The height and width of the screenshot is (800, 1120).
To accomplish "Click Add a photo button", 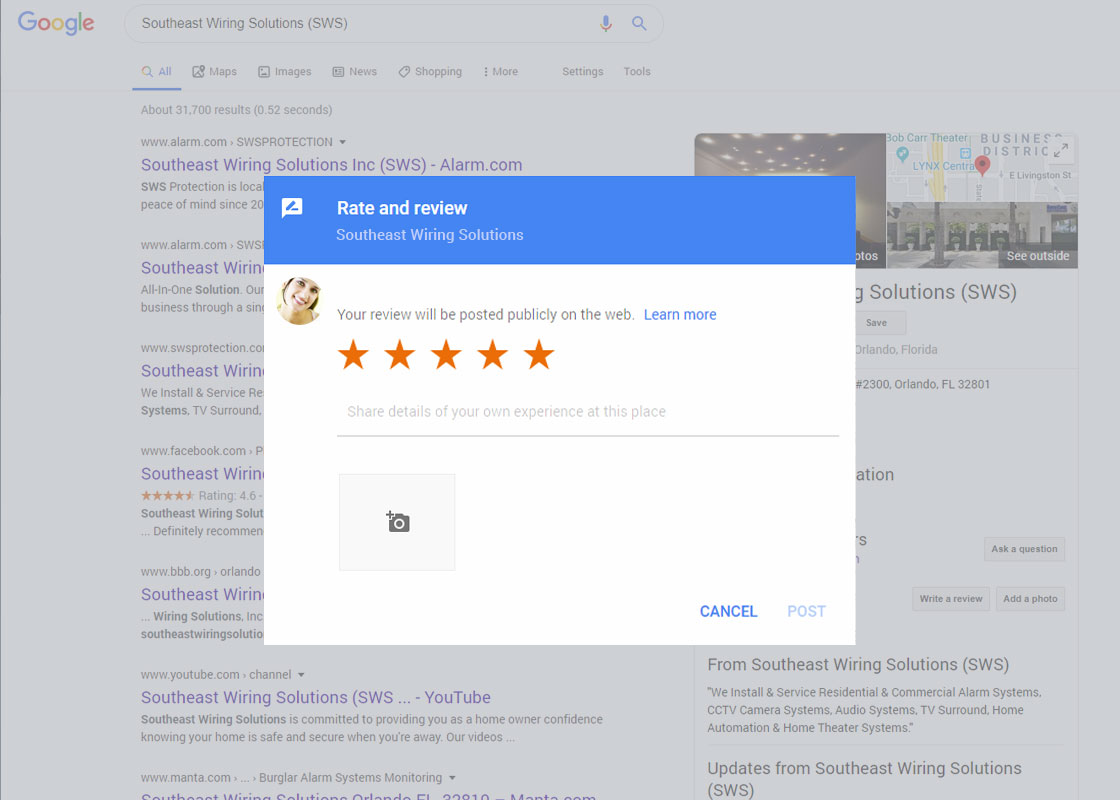I will [x=1030, y=599].
